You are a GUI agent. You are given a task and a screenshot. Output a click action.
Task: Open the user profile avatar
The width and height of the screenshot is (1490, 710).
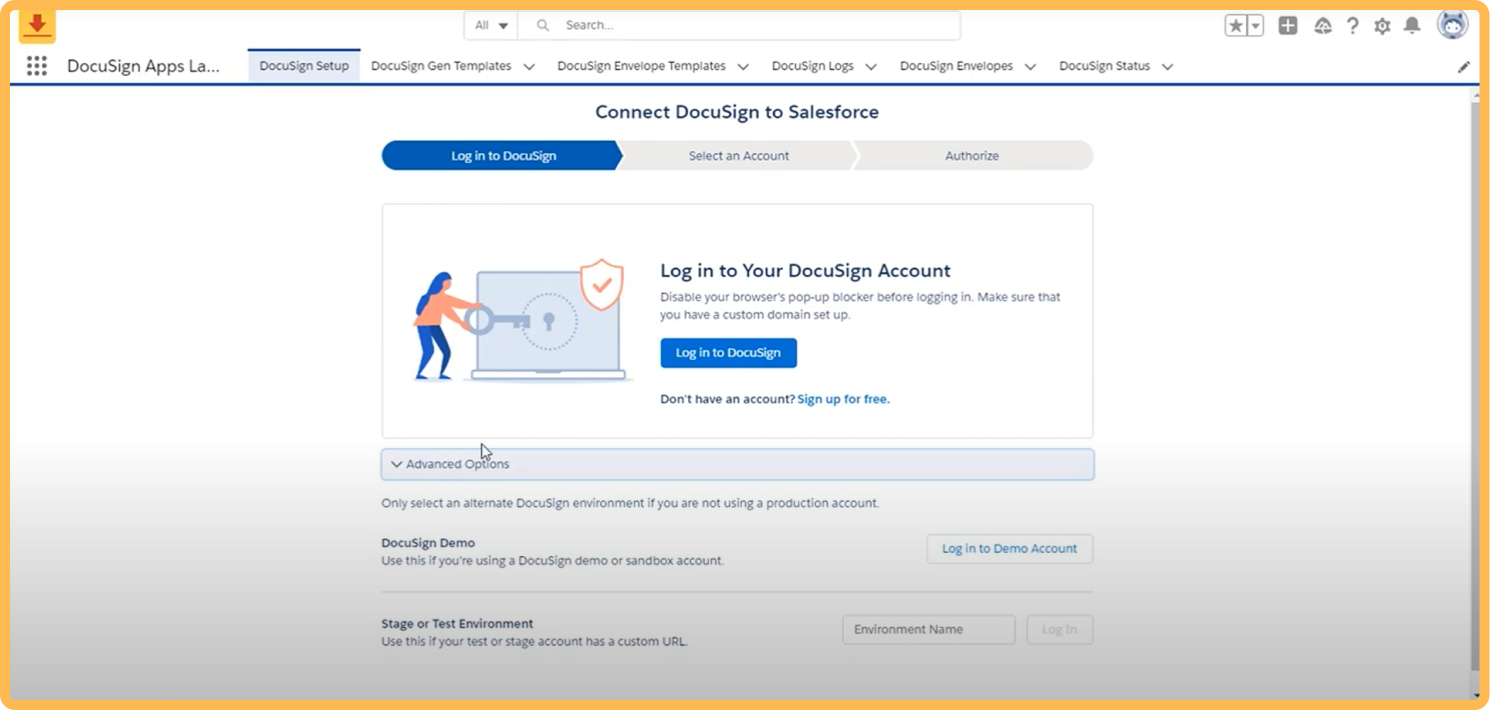(x=1452, y=24)
